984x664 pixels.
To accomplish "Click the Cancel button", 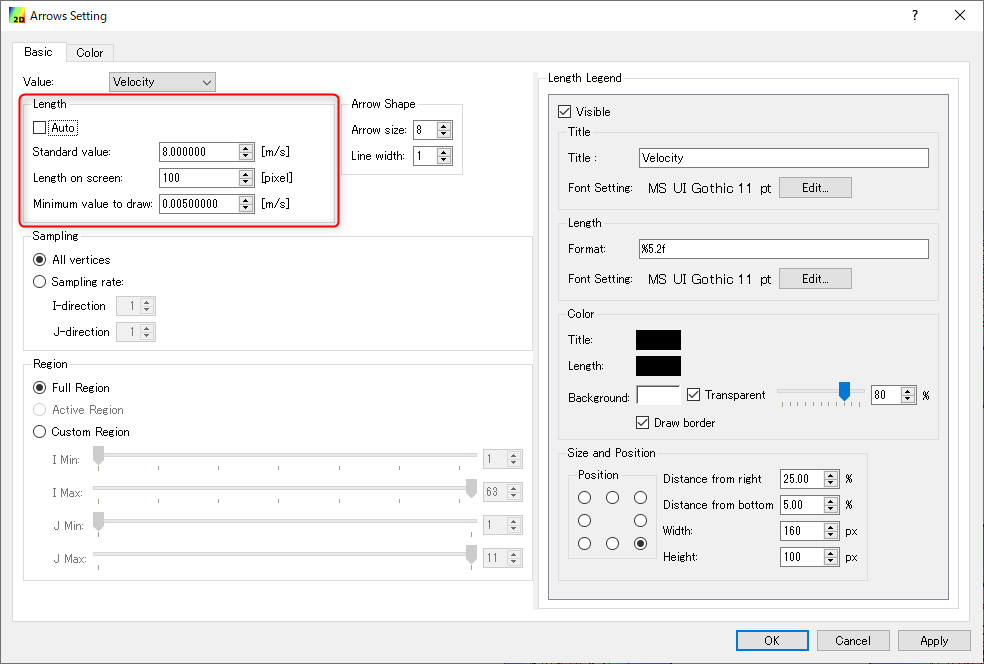I will [853, 641].
